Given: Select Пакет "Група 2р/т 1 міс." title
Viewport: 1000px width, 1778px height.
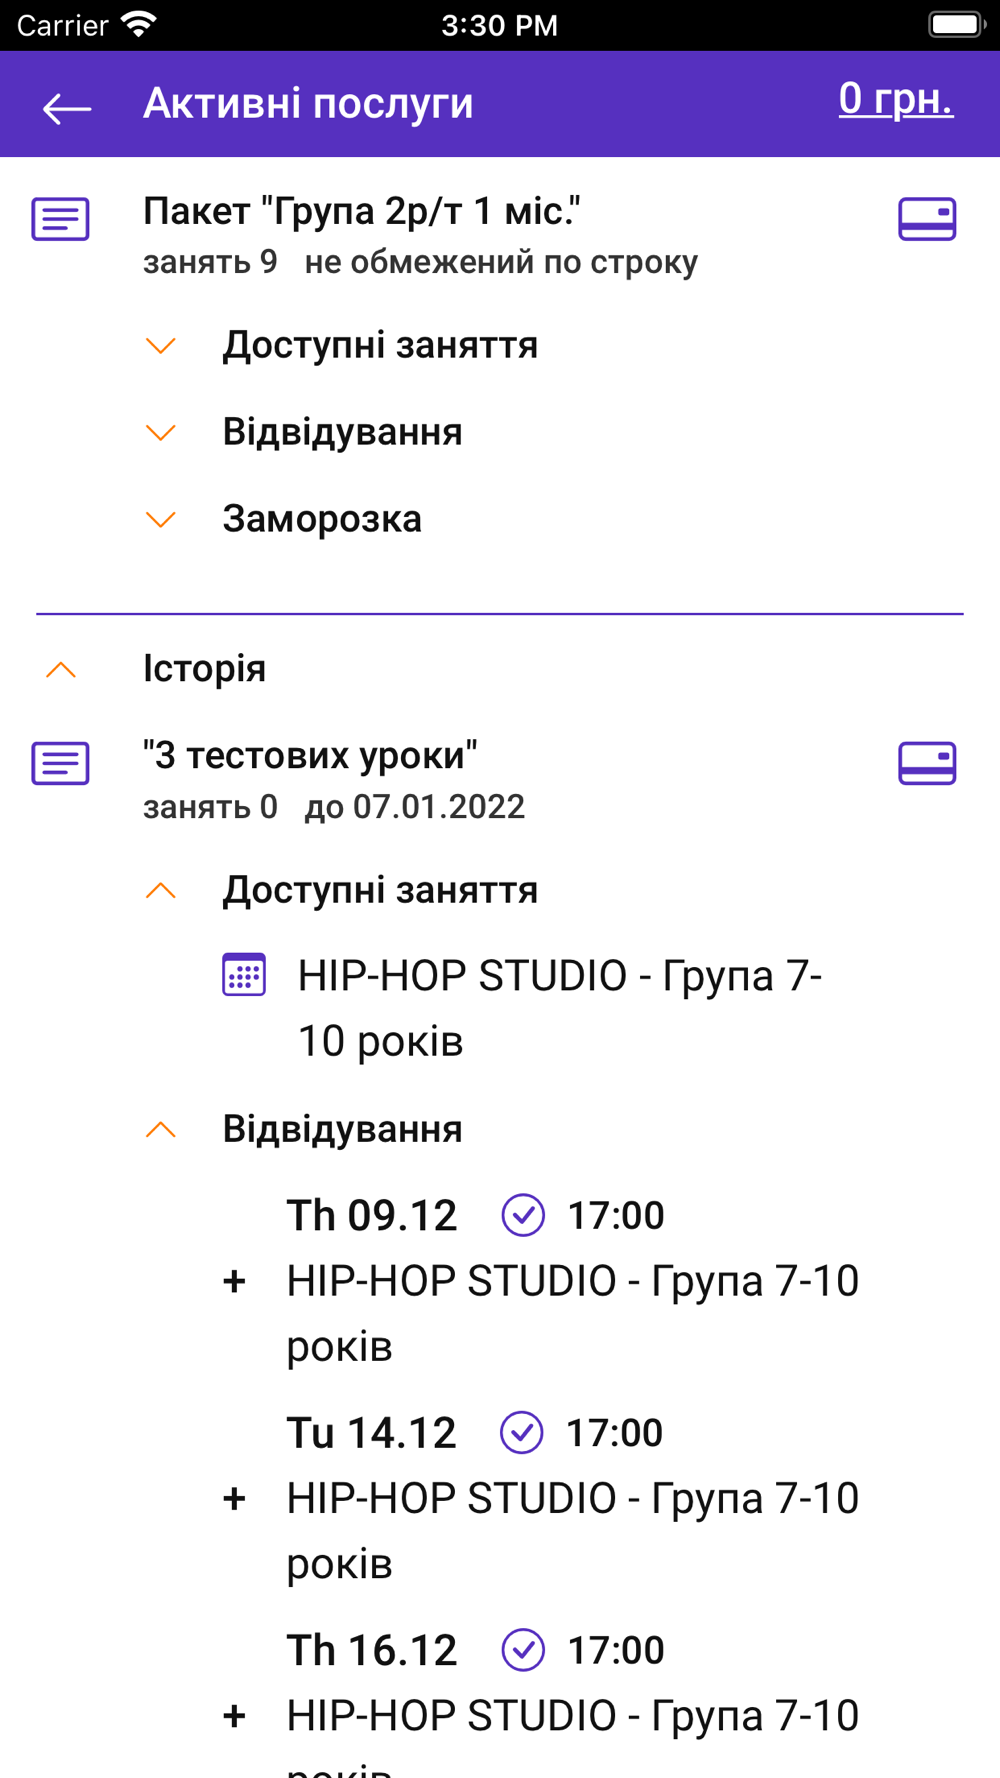Looking at the screenshot, I should pyautogui.click(x=362, y=212).
